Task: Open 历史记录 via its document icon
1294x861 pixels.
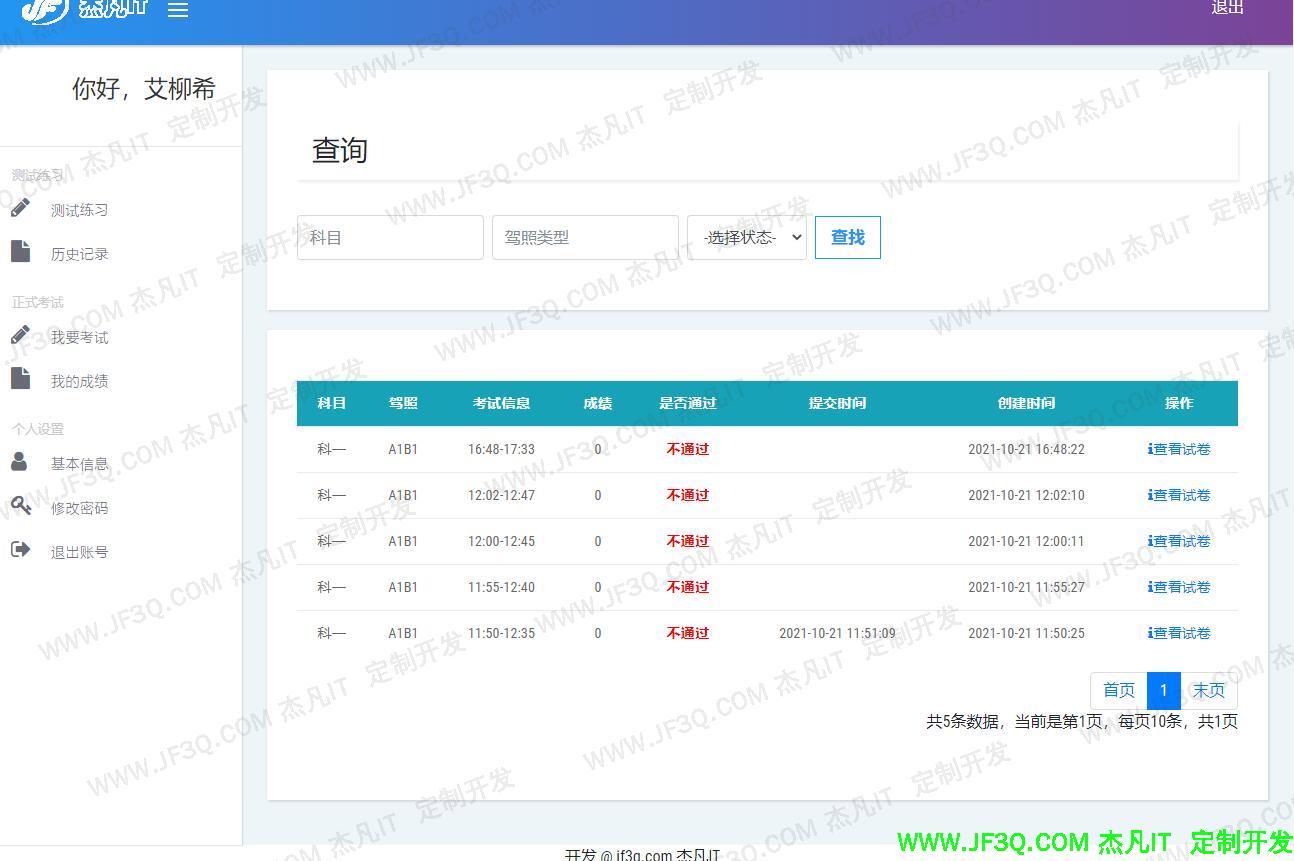Action: point(22,252)
